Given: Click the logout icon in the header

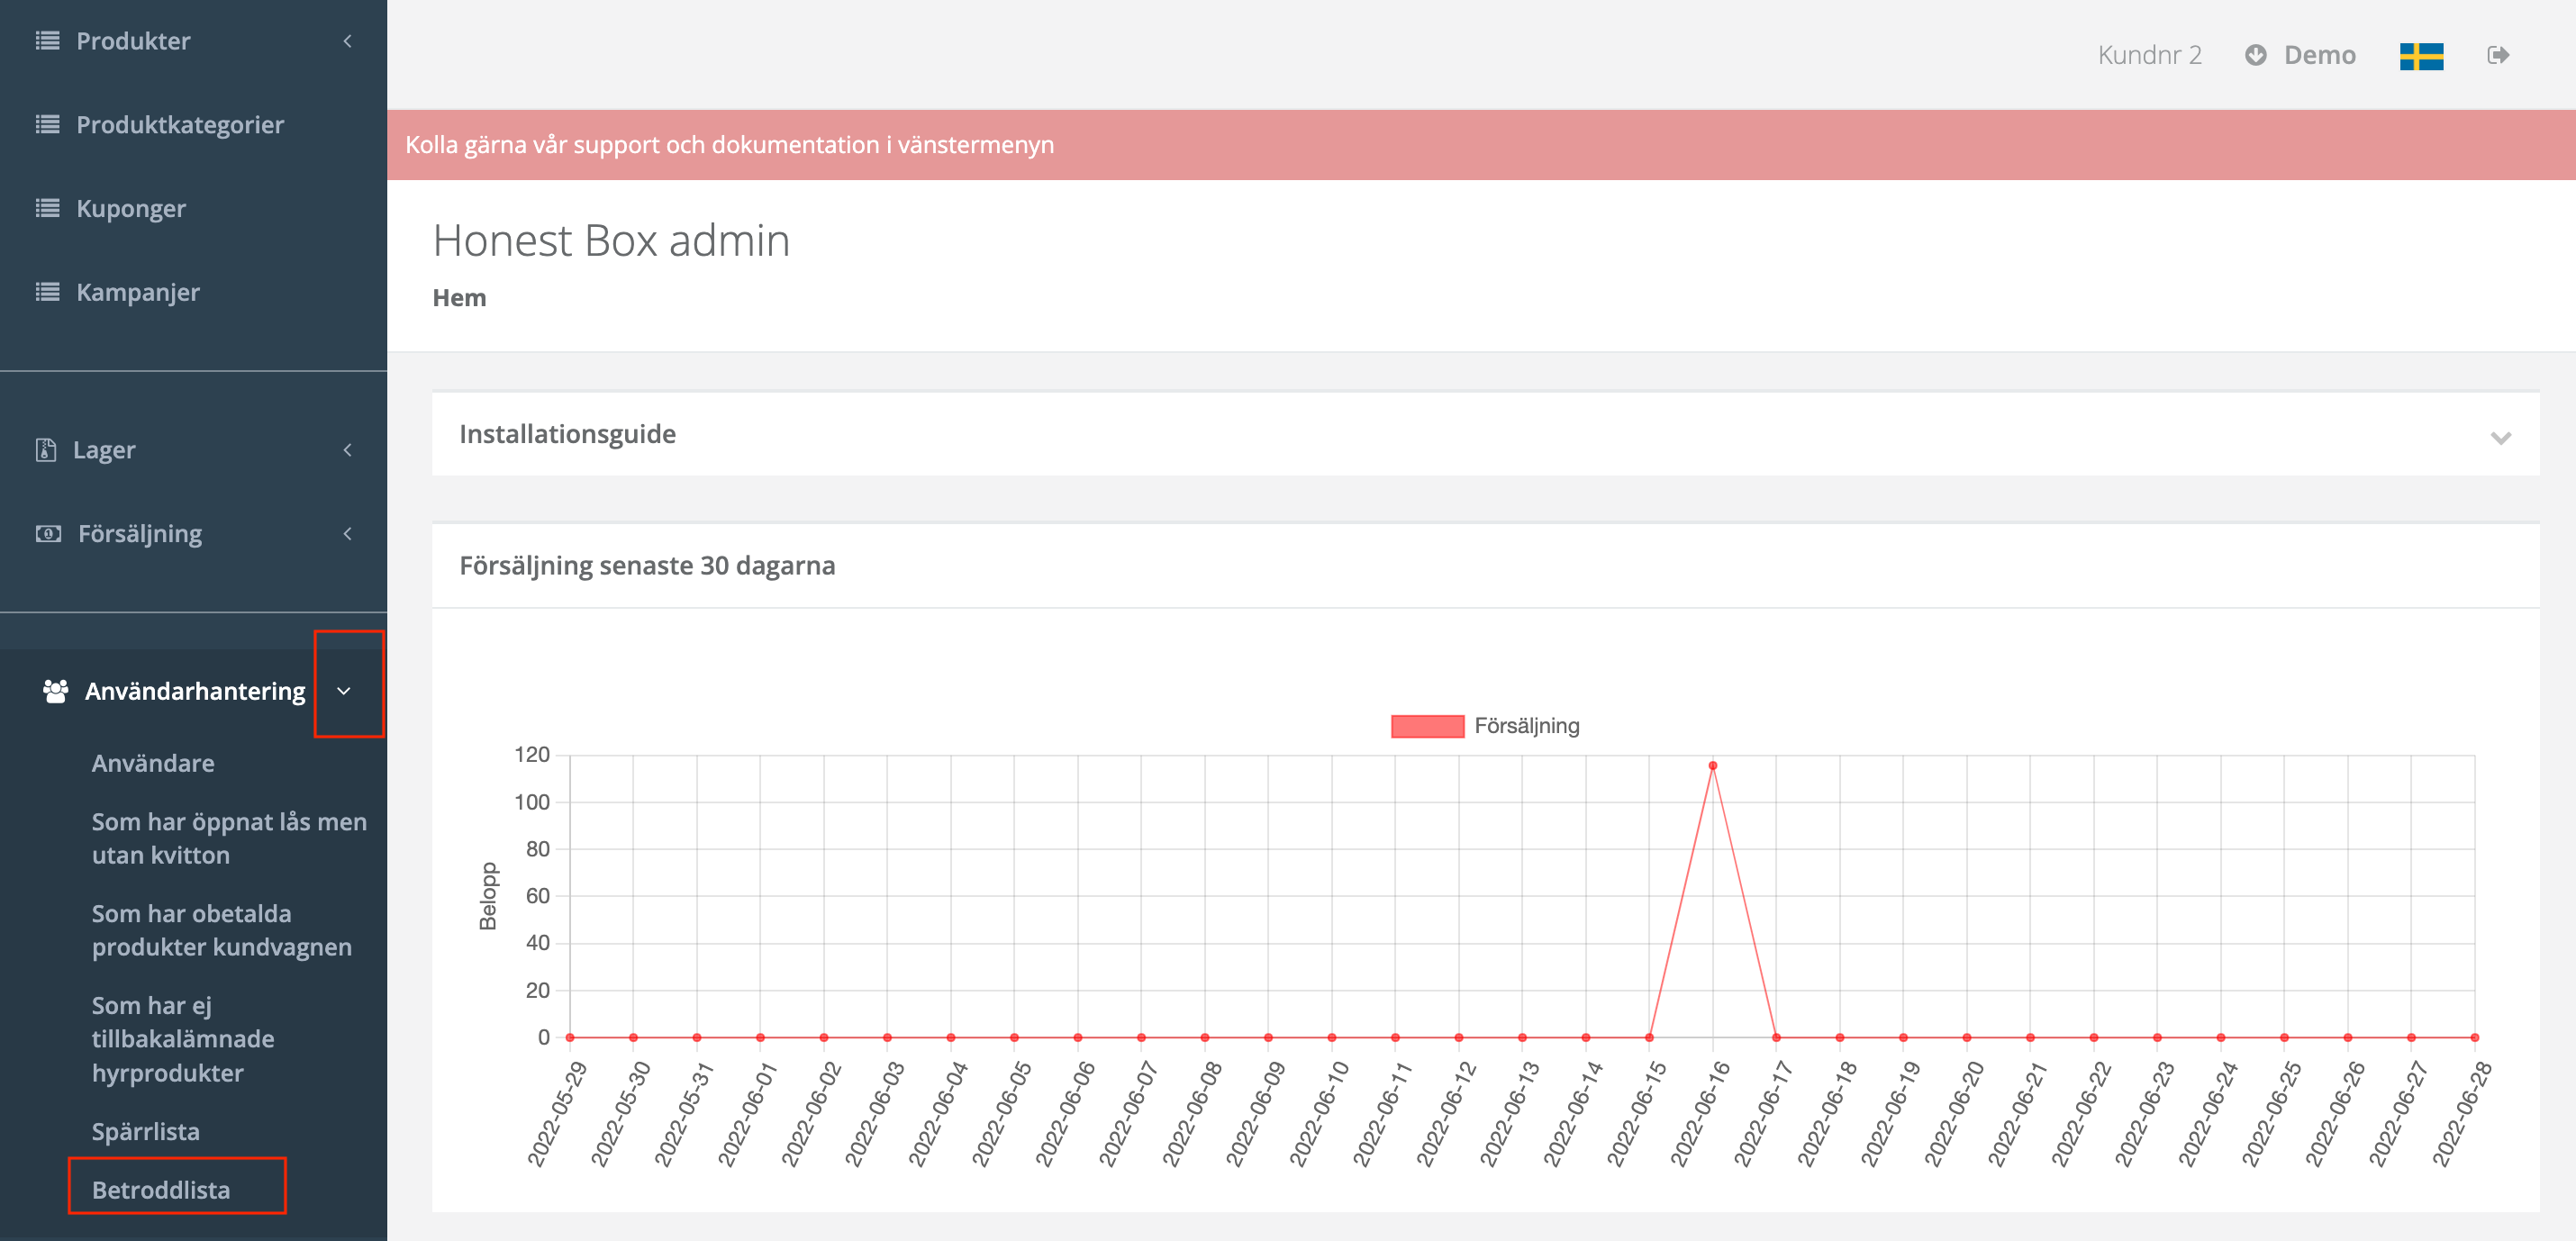Looking at the screenshot, I should coord(2497,55).
